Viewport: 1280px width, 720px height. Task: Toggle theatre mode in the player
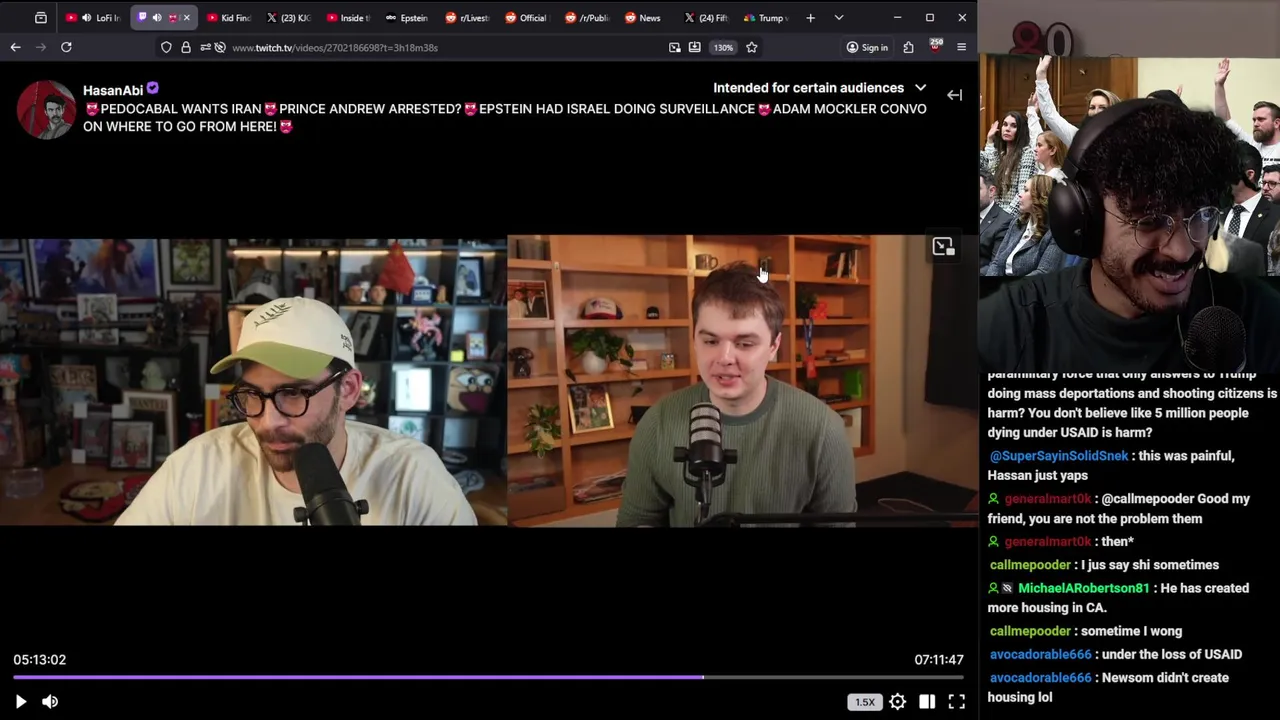pos(927,702)
